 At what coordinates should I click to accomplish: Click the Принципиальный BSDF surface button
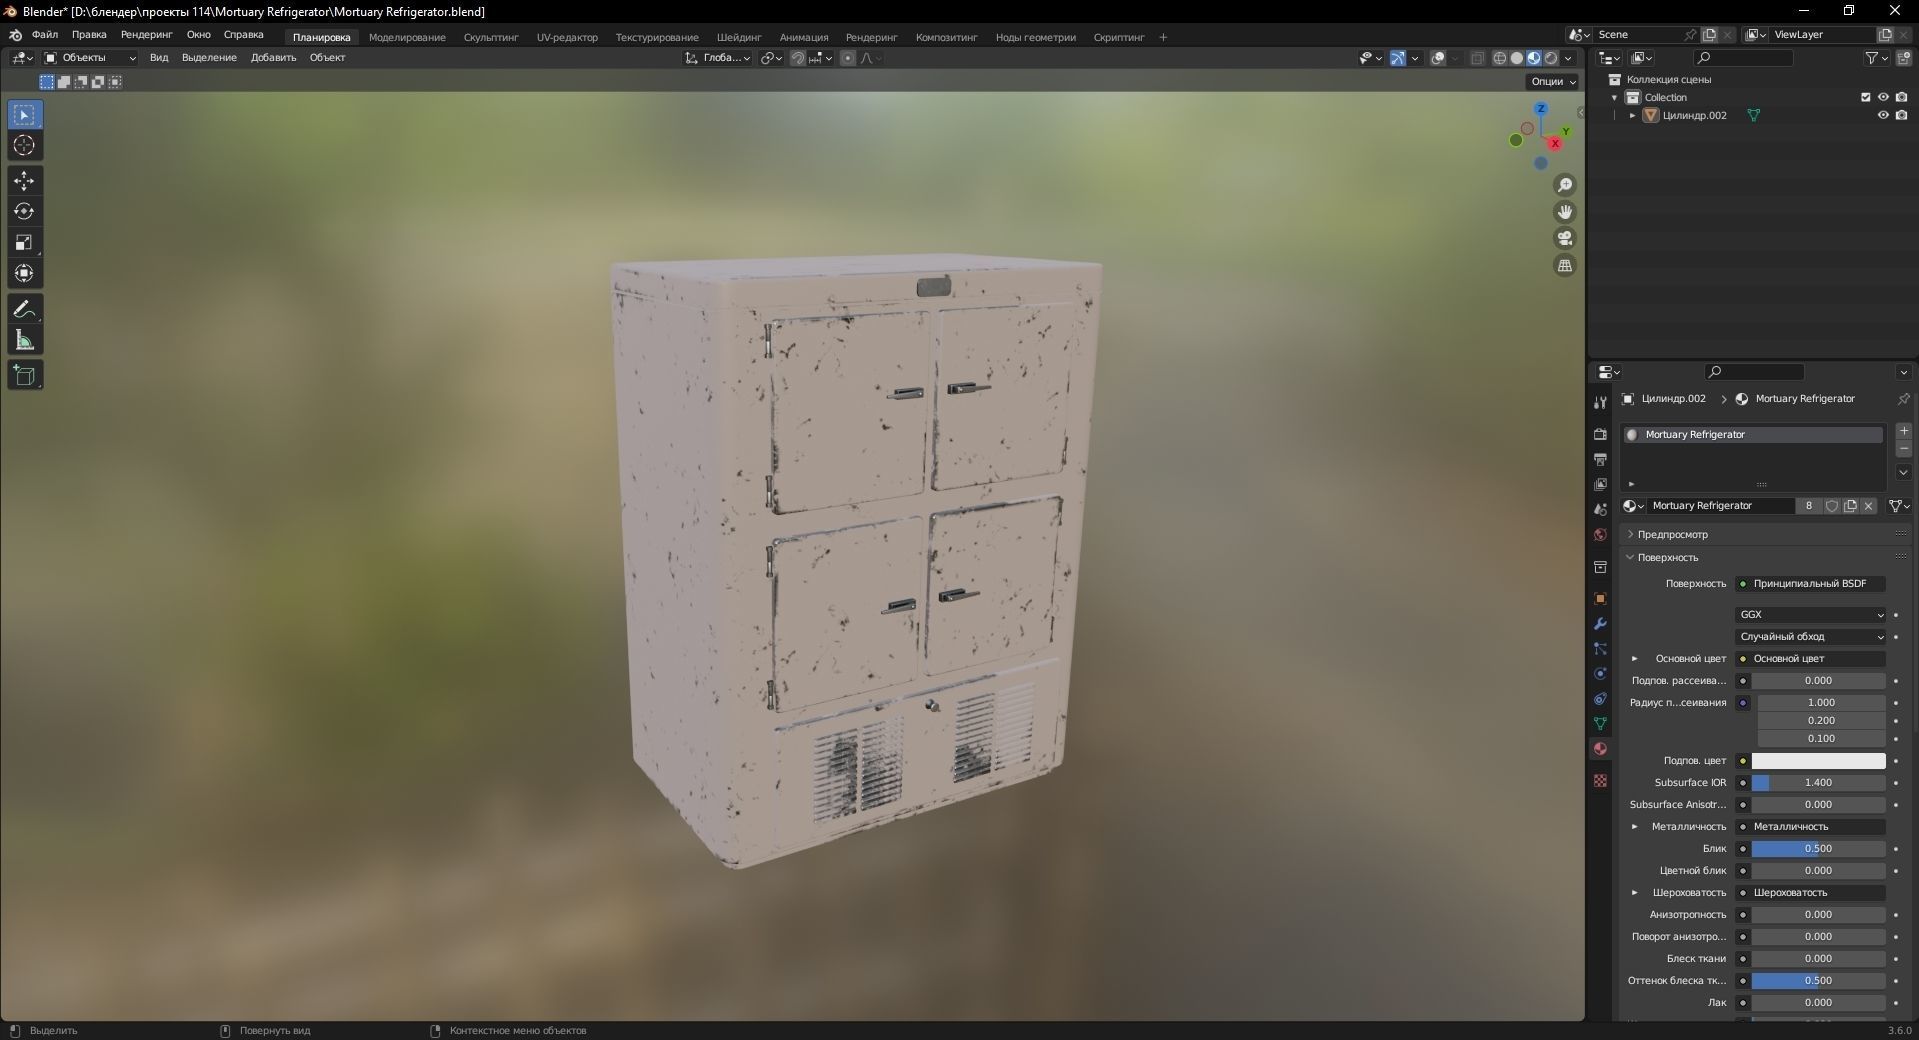pyautogui.click(x=1811, y=584)
